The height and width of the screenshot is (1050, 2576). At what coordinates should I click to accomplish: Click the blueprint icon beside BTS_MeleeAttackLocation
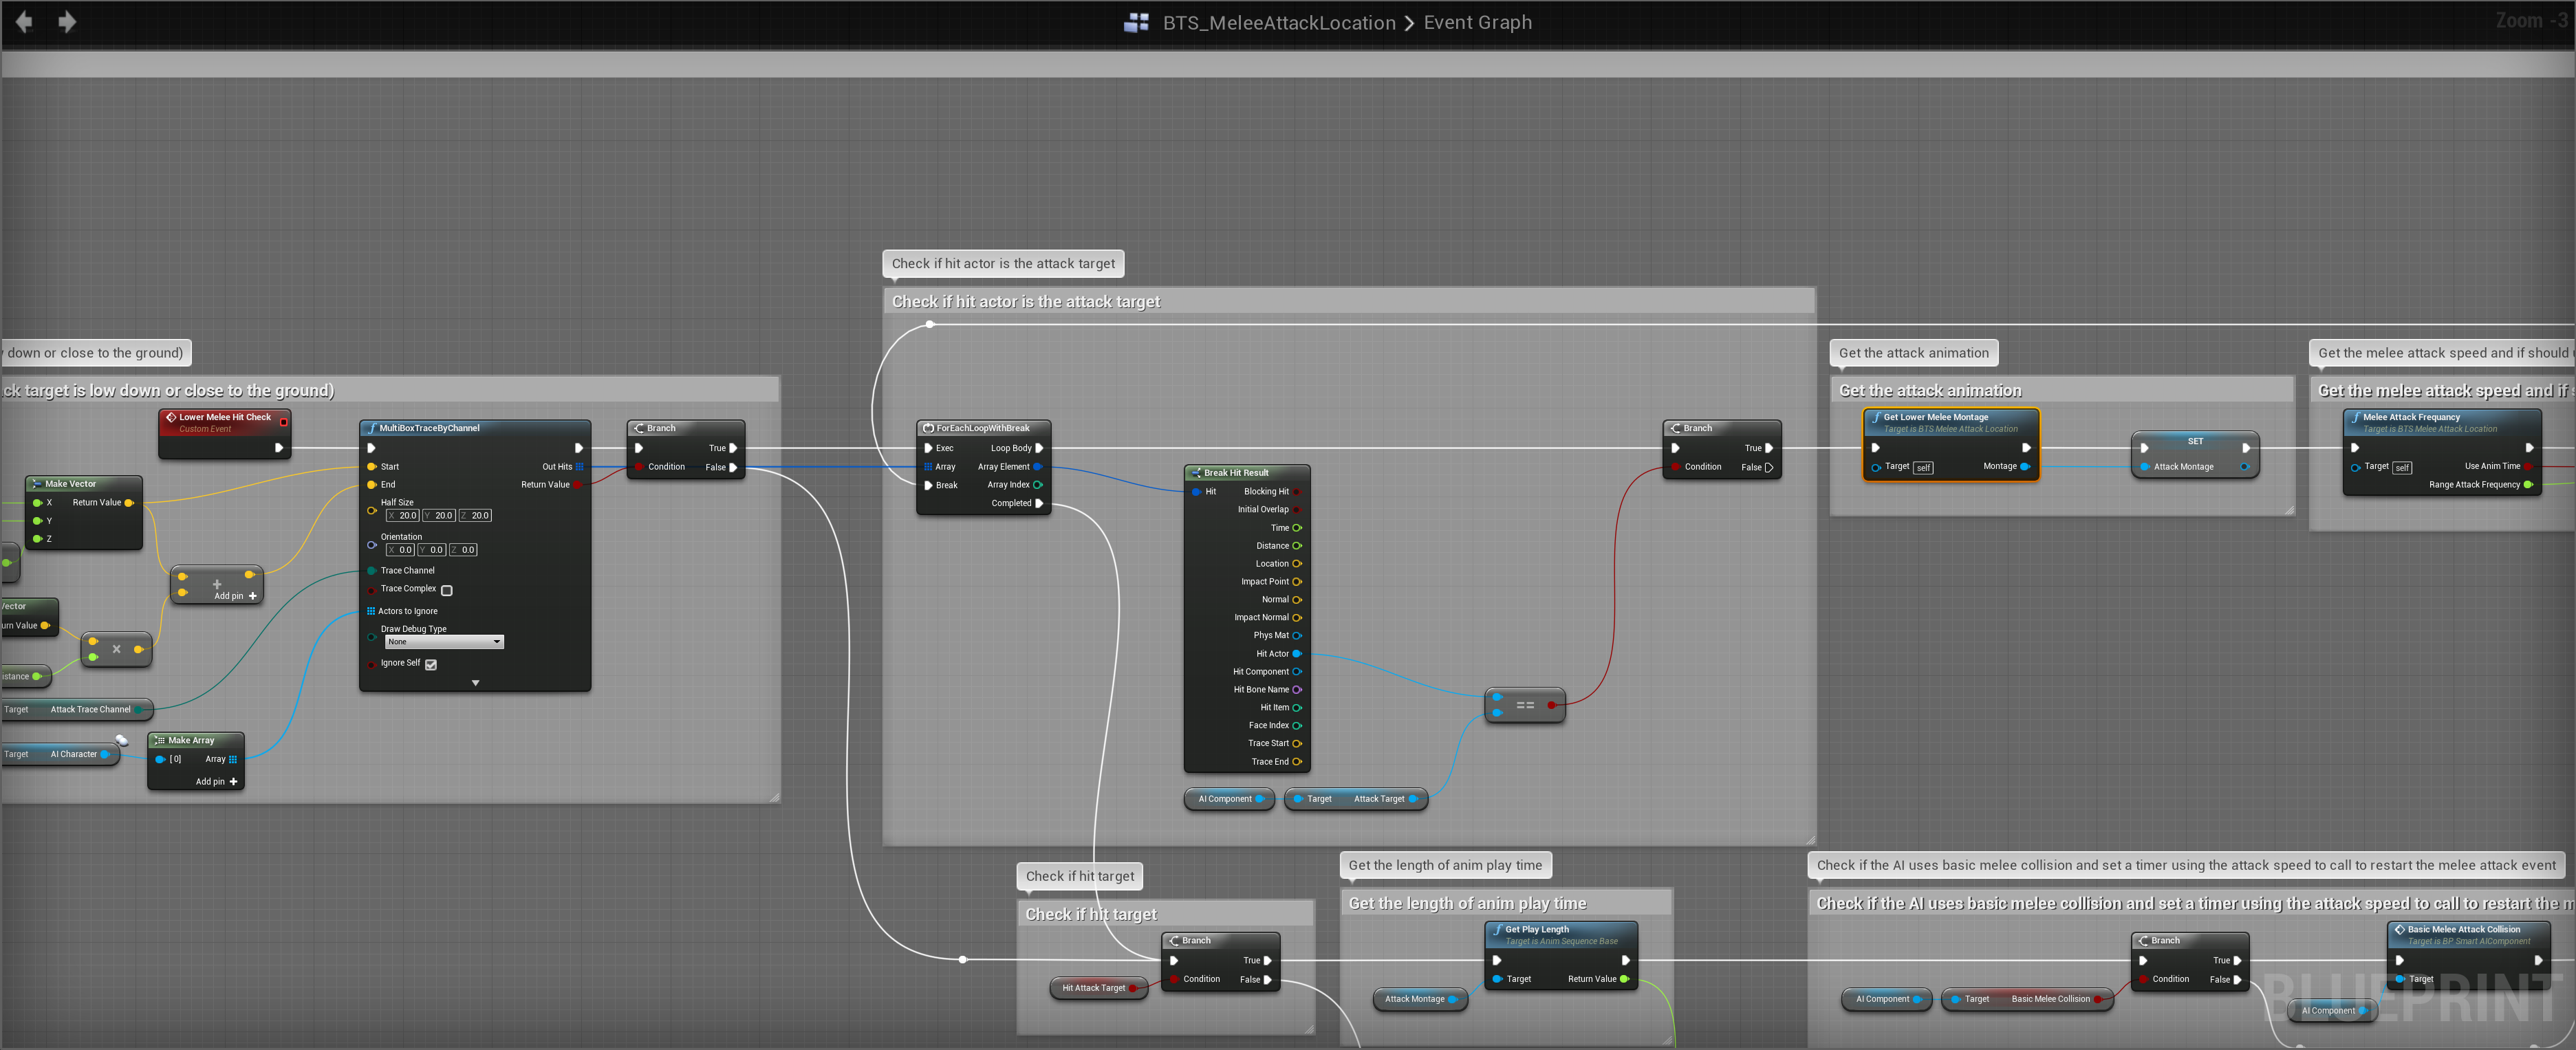coord(1136,22)
